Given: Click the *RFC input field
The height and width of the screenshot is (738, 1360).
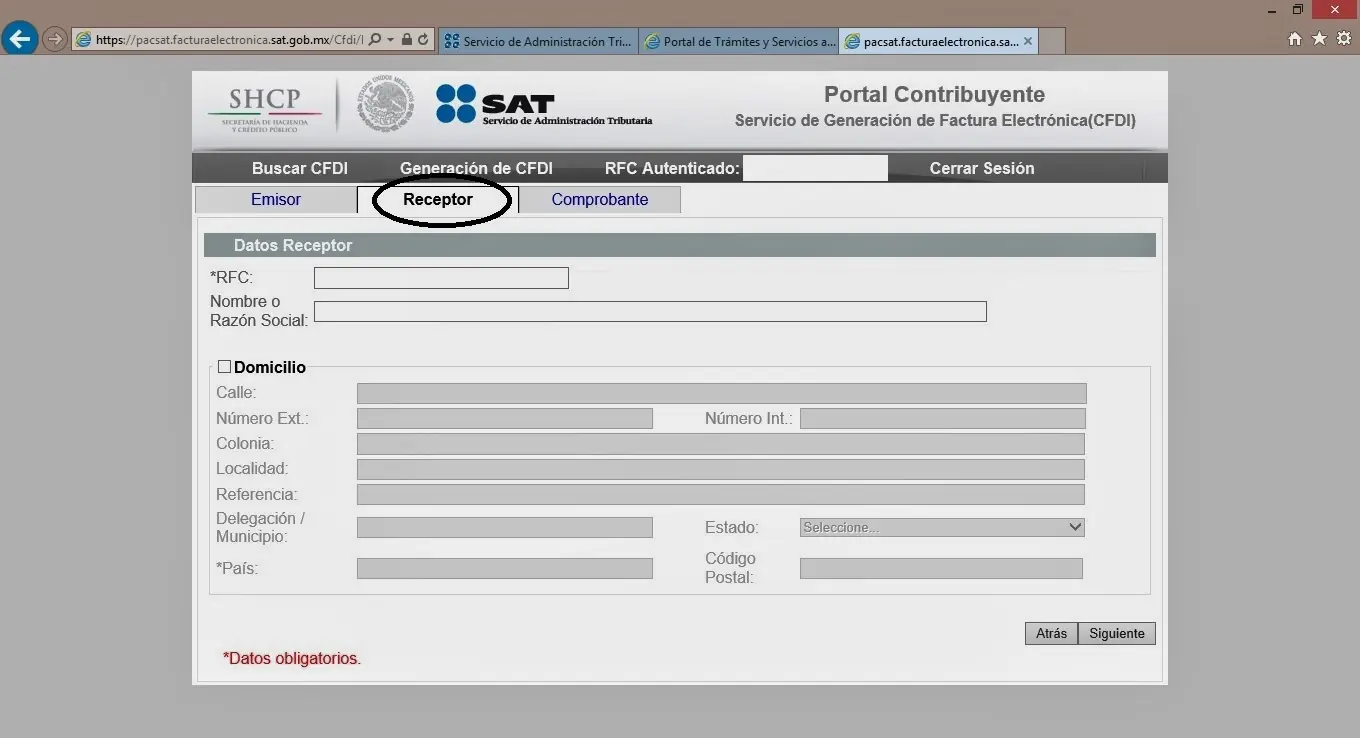Looking at the screenshot, I should [441, 278].
